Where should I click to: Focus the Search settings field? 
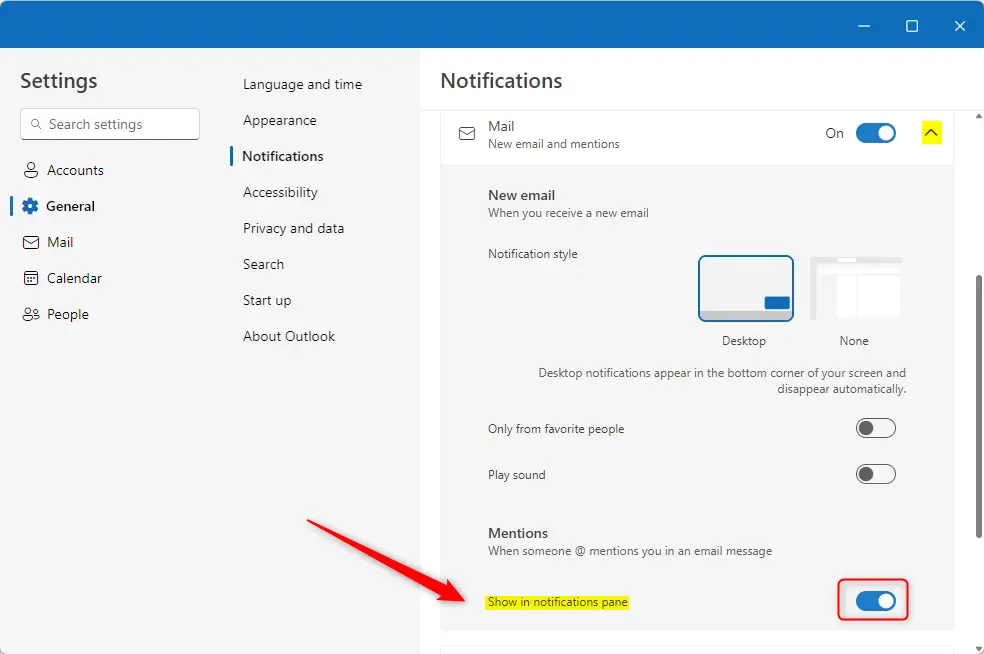click(110, 124)
